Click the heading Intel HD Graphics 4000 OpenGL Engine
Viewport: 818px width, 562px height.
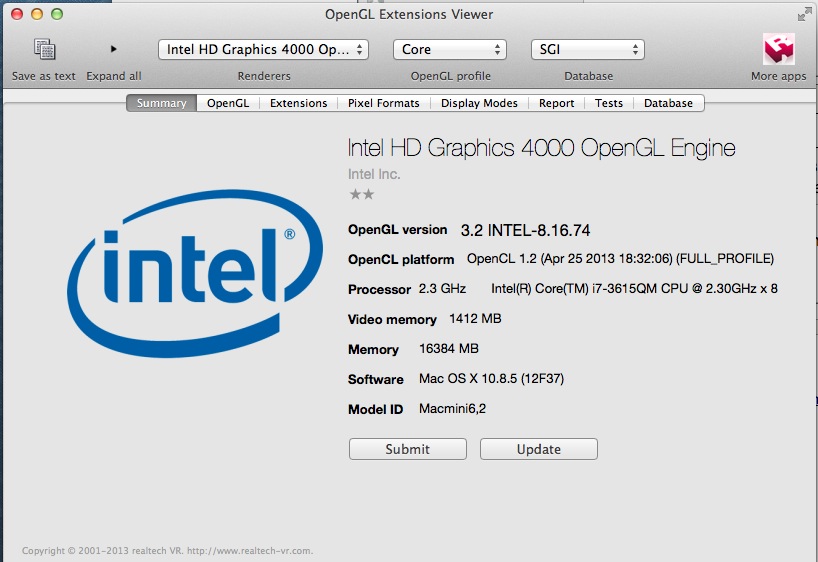(x=542, y=148)
